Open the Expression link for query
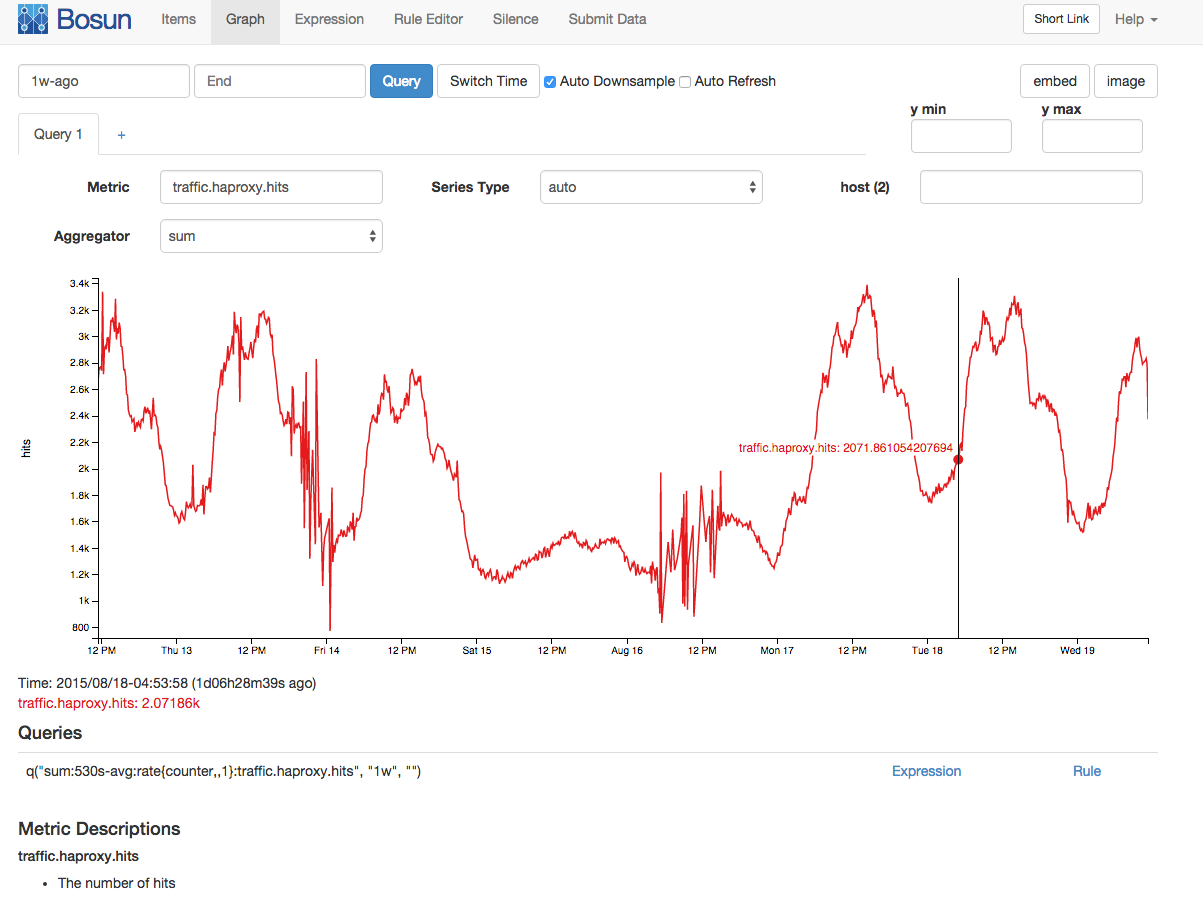This screenshot has height=916, width=1203. tap(926, 771)
